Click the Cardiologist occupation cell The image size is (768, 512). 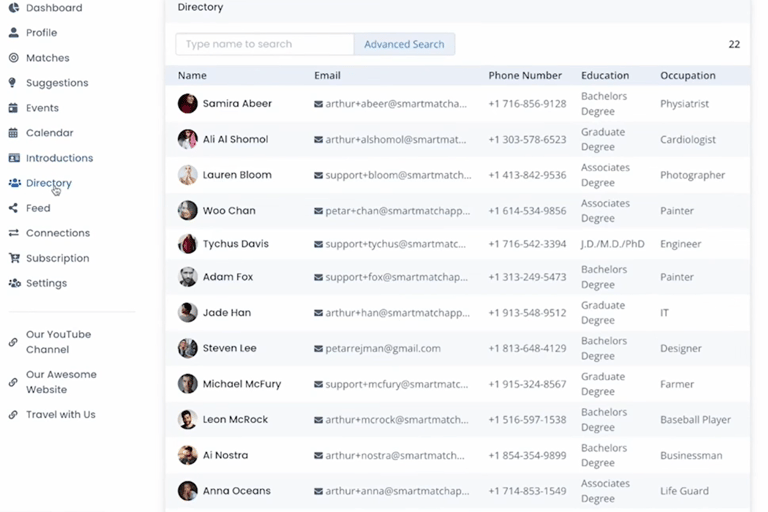point(688,140)
